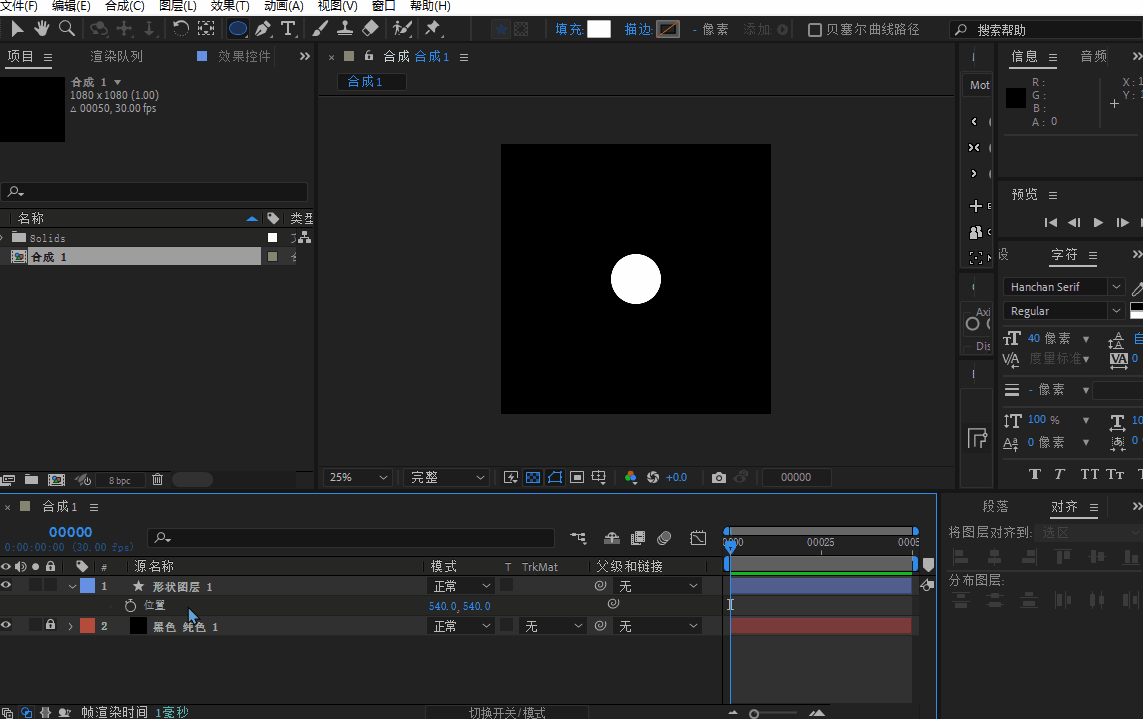Expand layer 2 黑色 纯色 1 properties
This screenshot has width=1143, height=719.
pyautogui.click(x=70, y=626)
